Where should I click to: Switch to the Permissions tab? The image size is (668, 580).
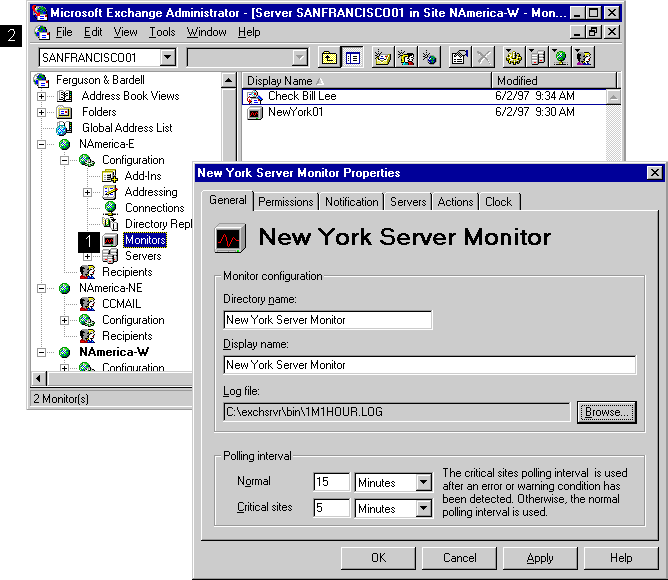tap(286, 202)
